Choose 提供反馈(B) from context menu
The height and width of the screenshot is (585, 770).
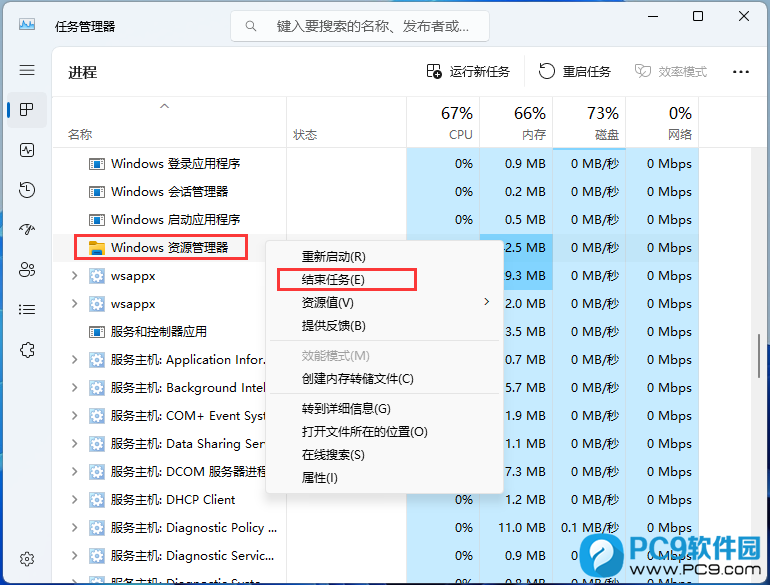333,326
